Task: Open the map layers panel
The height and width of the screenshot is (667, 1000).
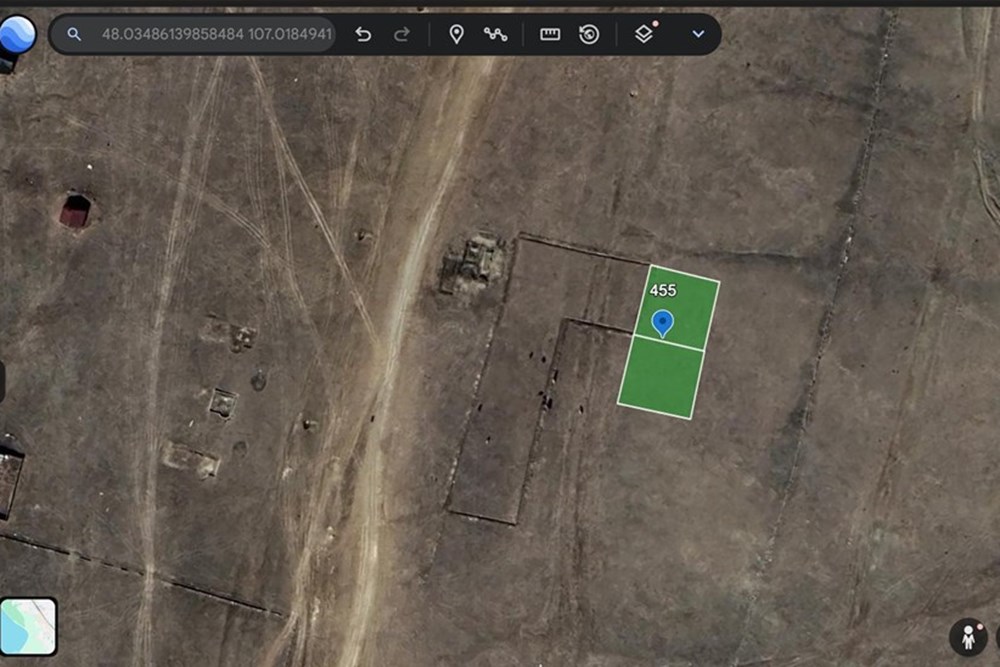Action: [644, 34]
